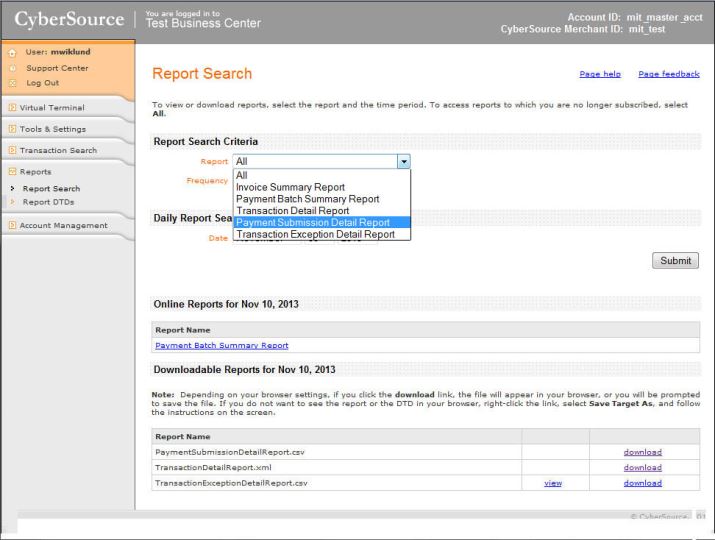
Task: Click the Report dropdown arrow
Action: (404, 161)
